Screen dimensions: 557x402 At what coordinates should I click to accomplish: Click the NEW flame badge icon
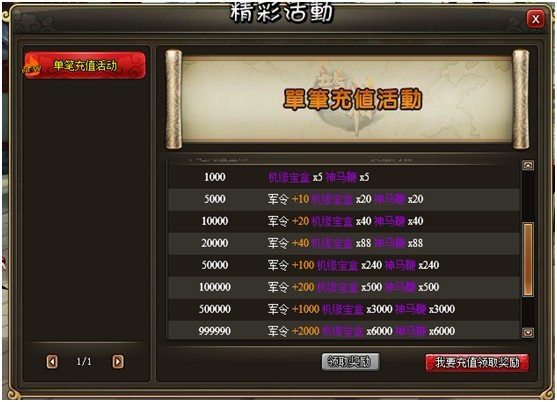coord(32,66)
